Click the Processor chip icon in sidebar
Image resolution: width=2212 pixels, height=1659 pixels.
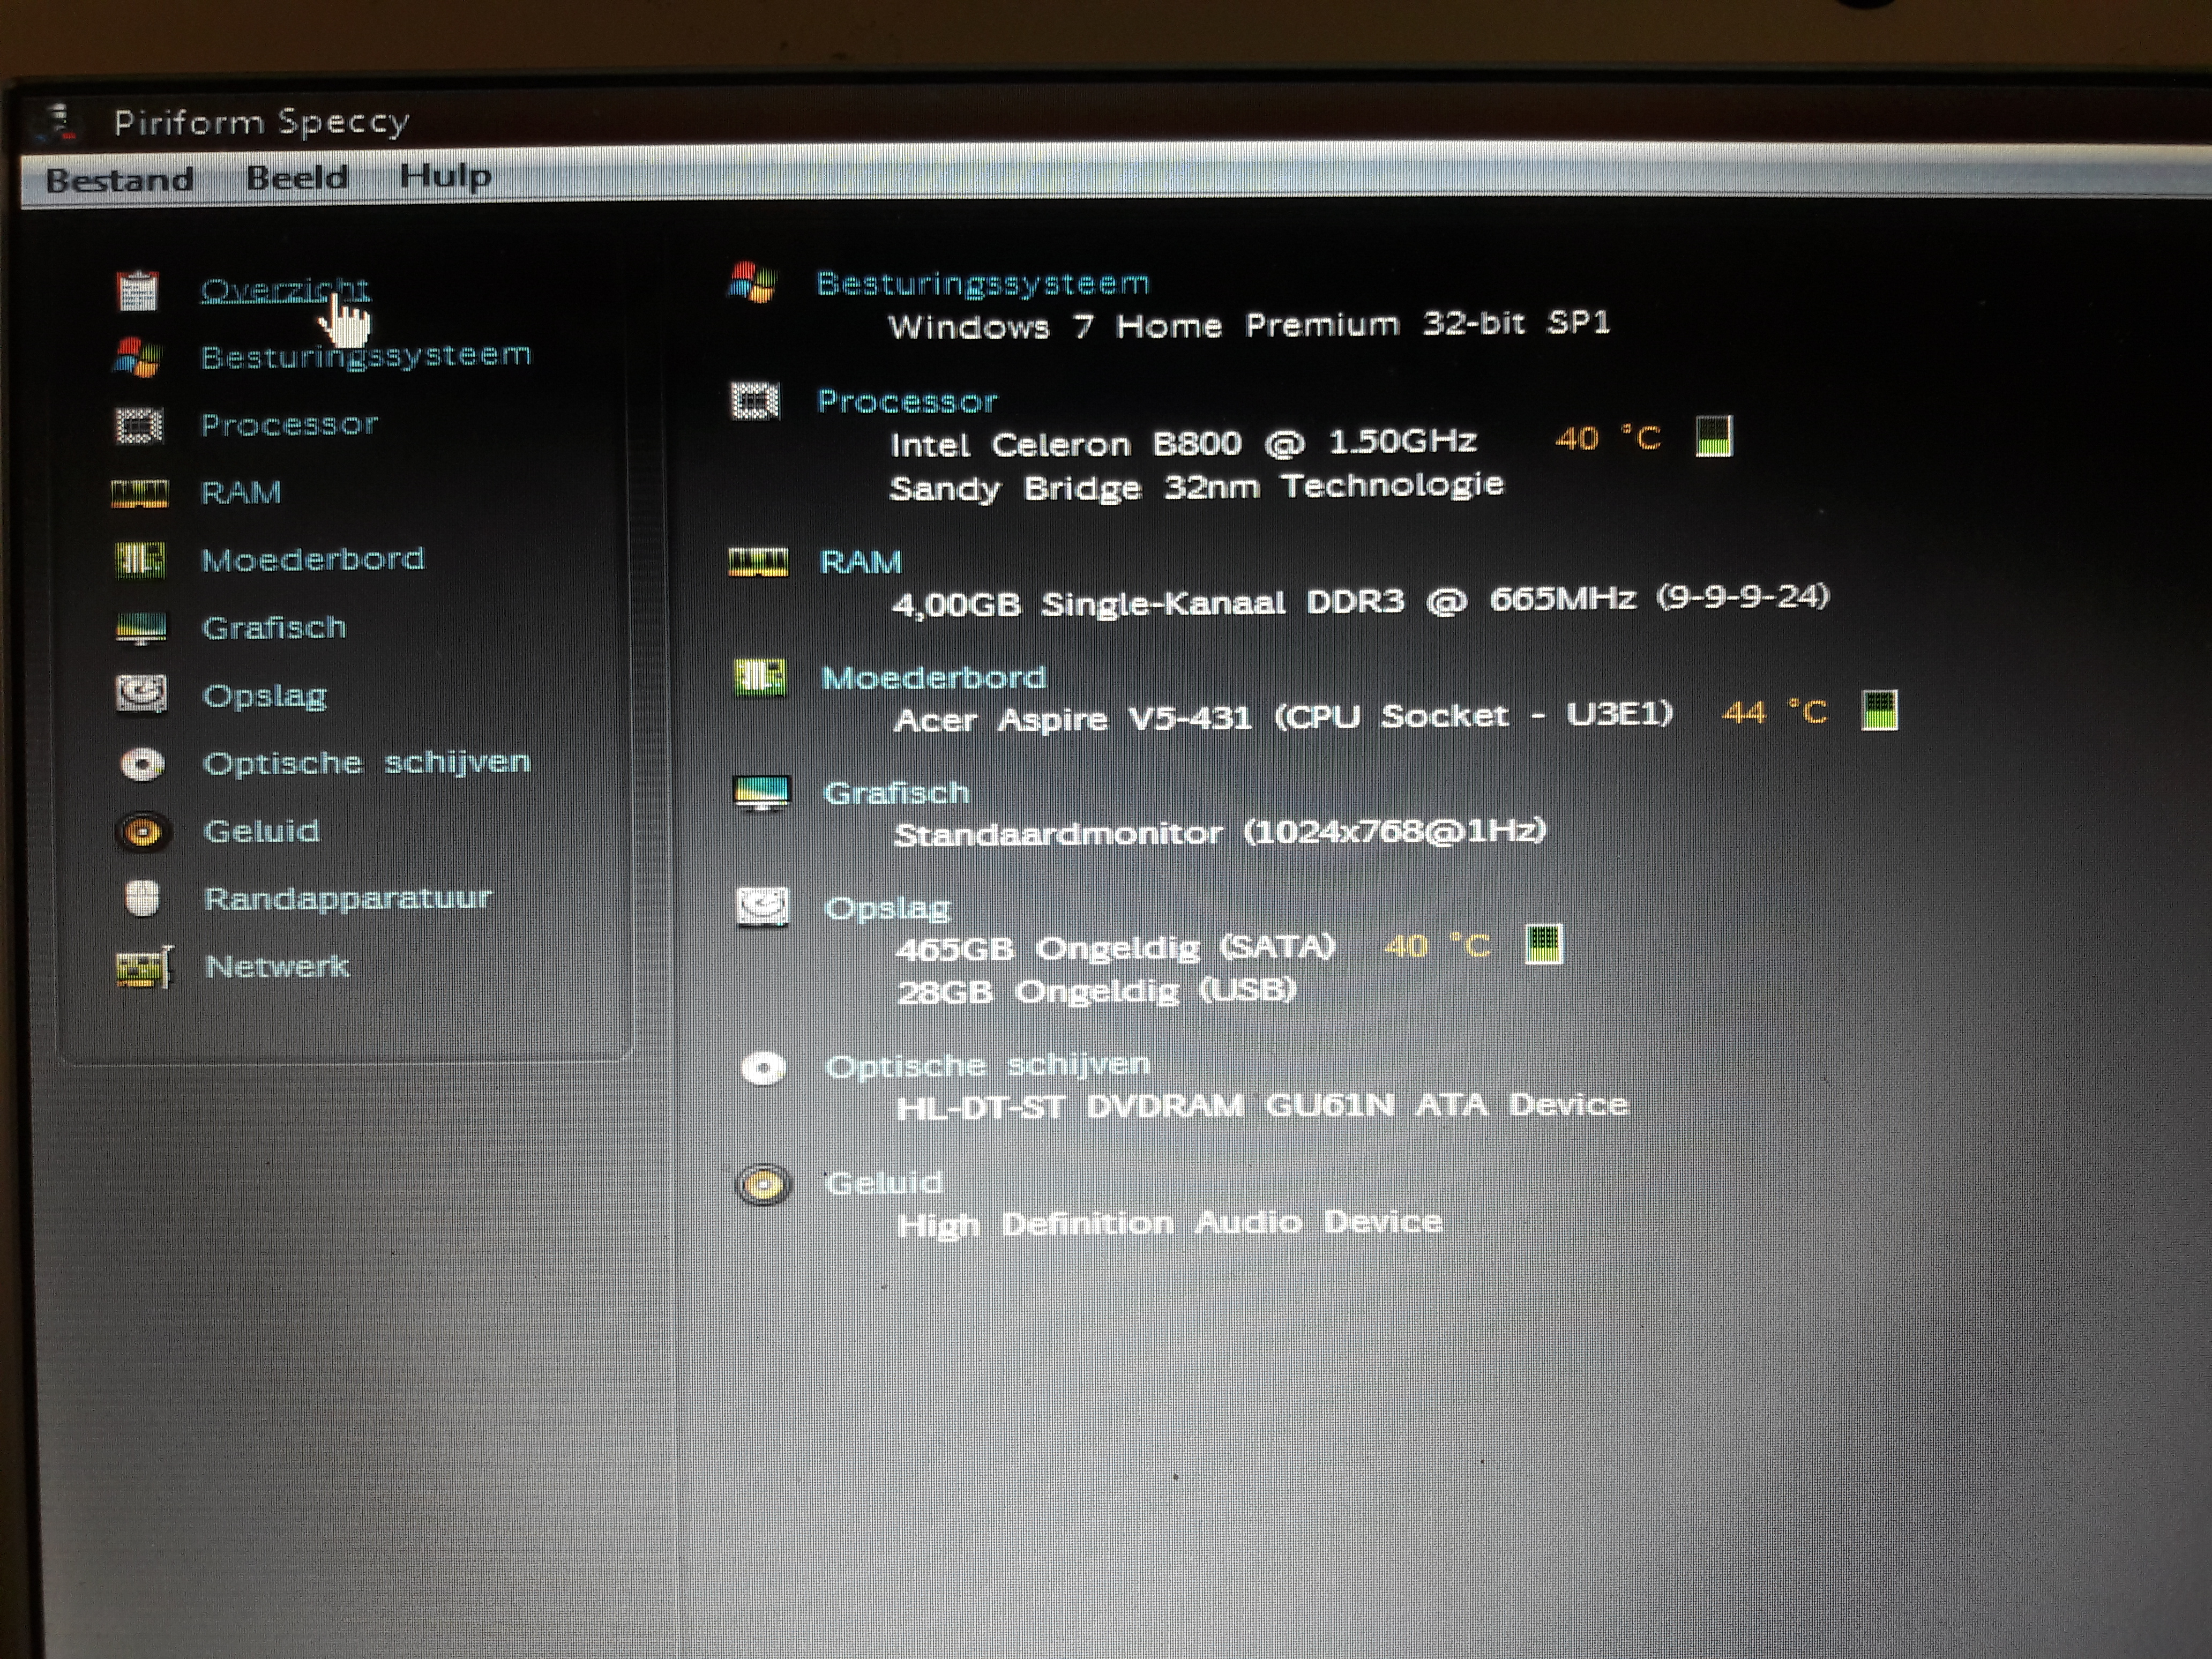[x=138, y=425]
